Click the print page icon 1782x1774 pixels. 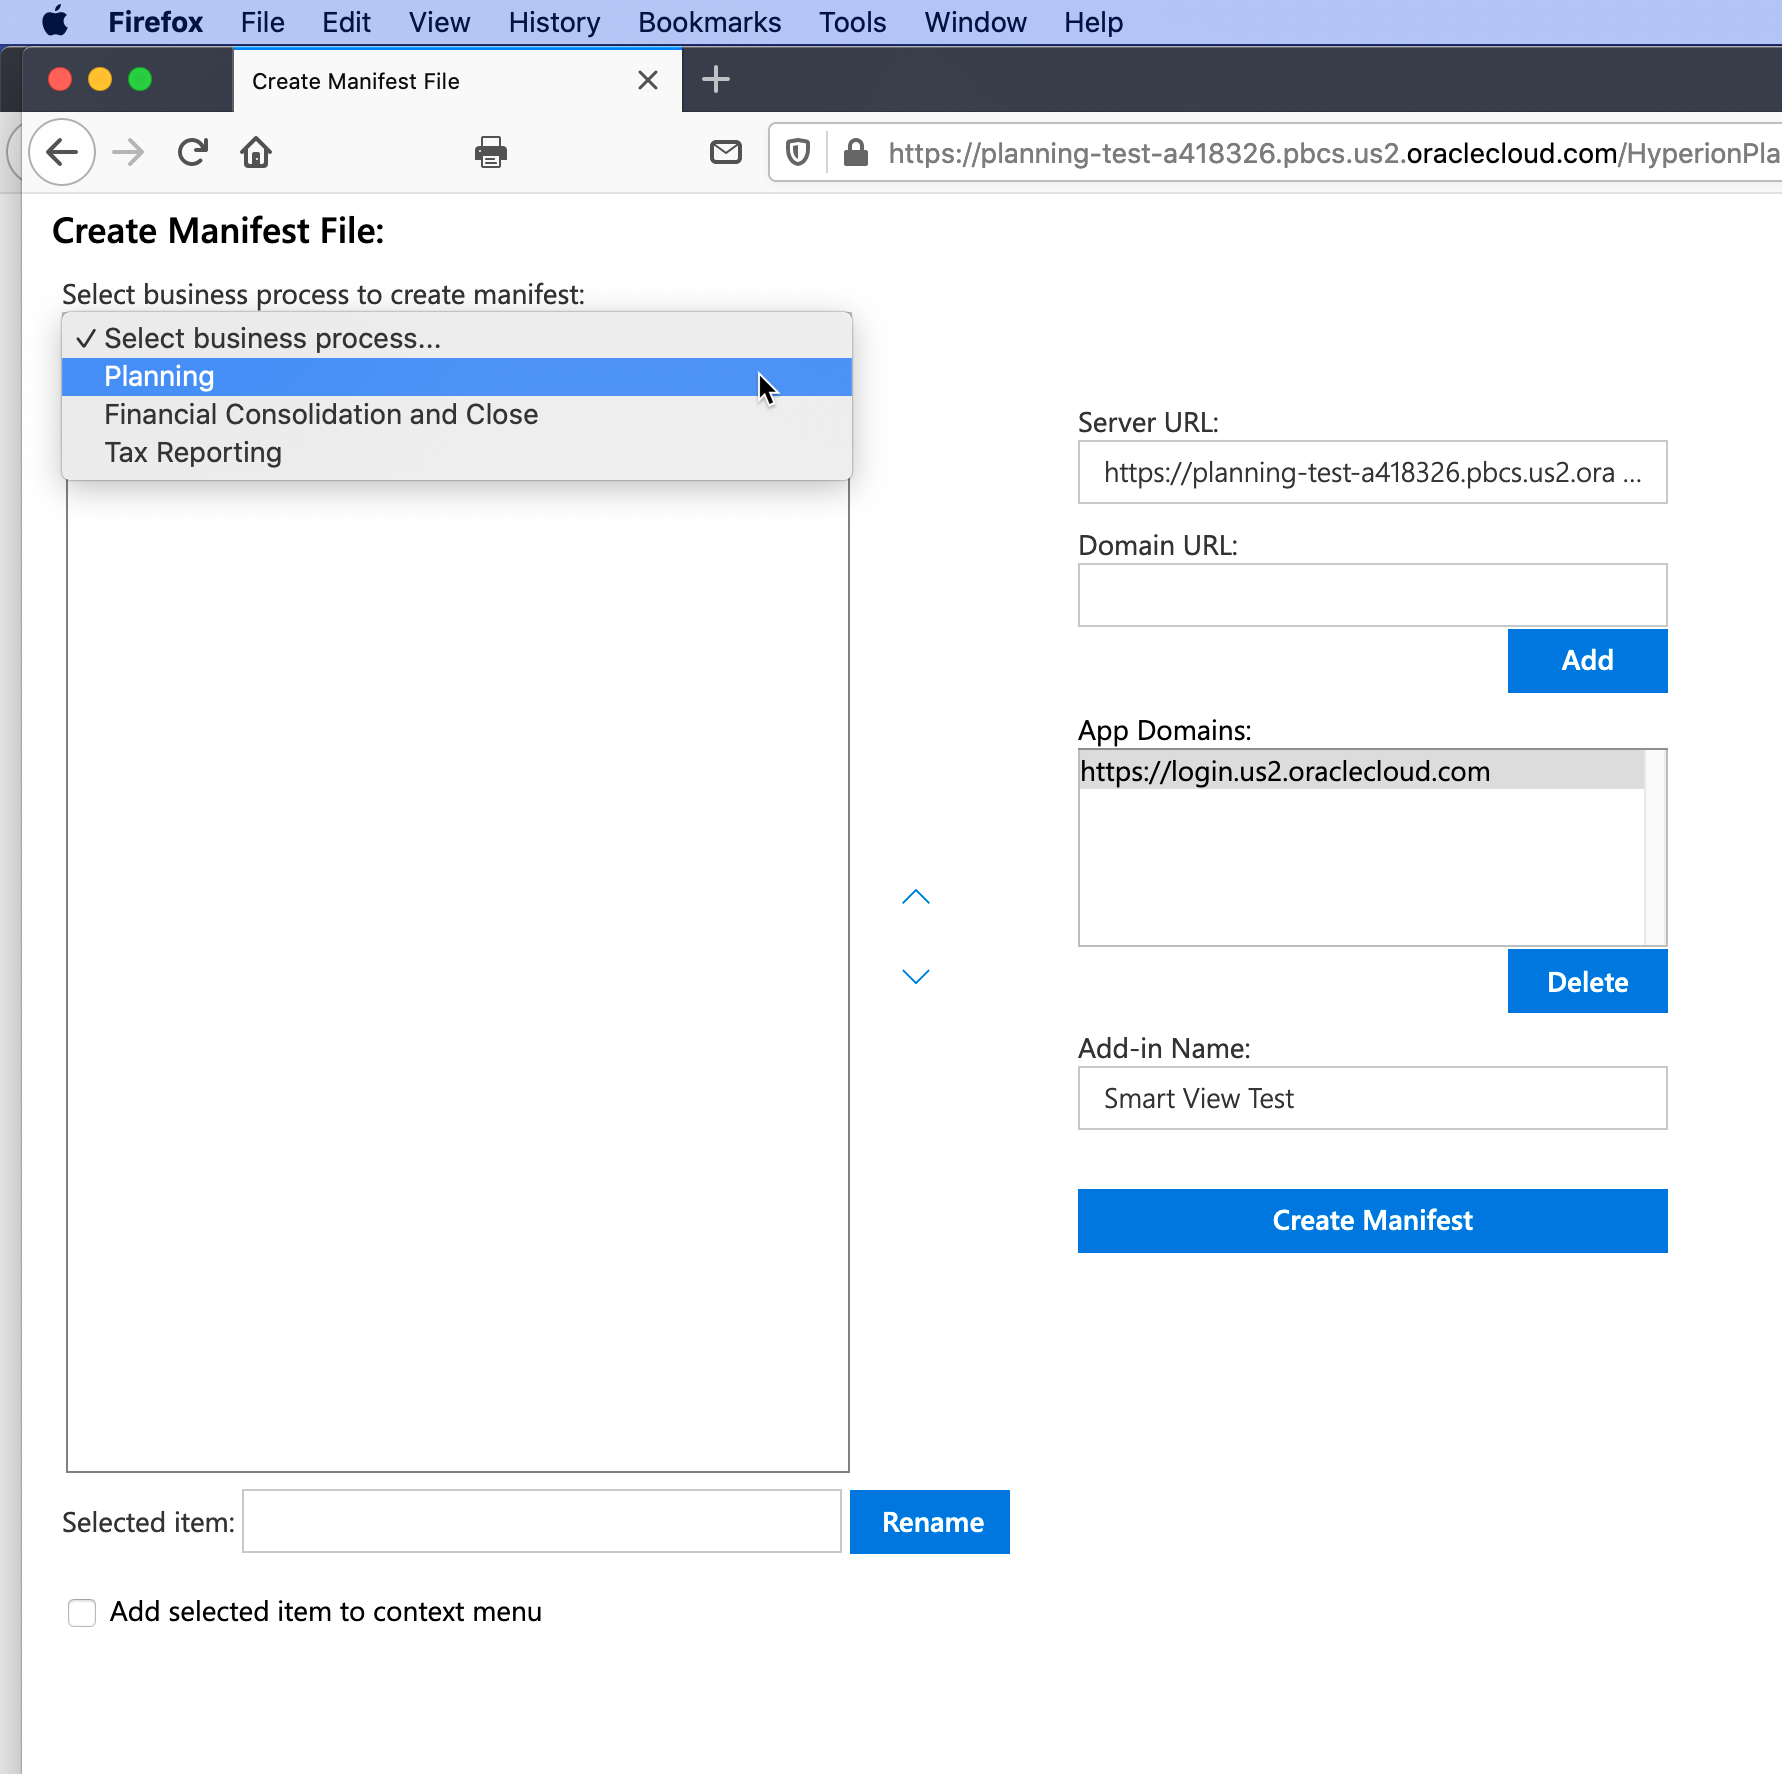coord(491,152)
